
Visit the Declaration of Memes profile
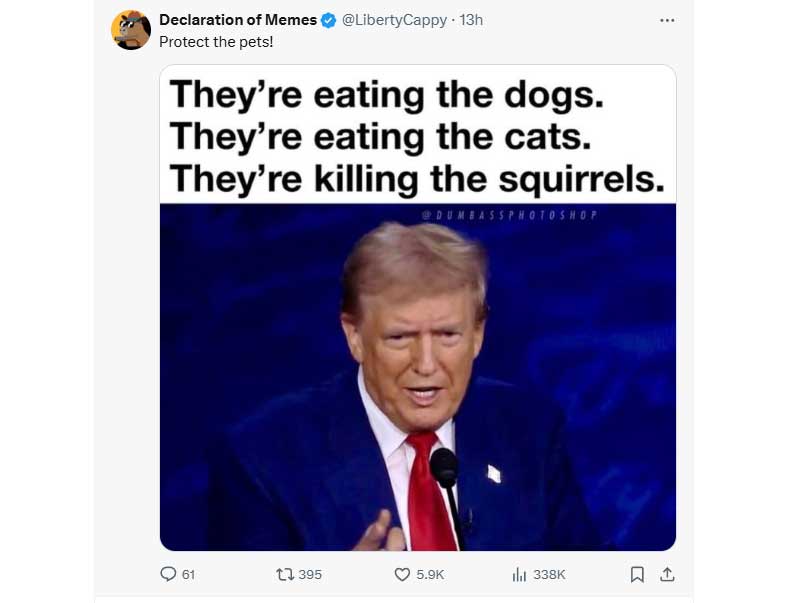tap(237, 19)
